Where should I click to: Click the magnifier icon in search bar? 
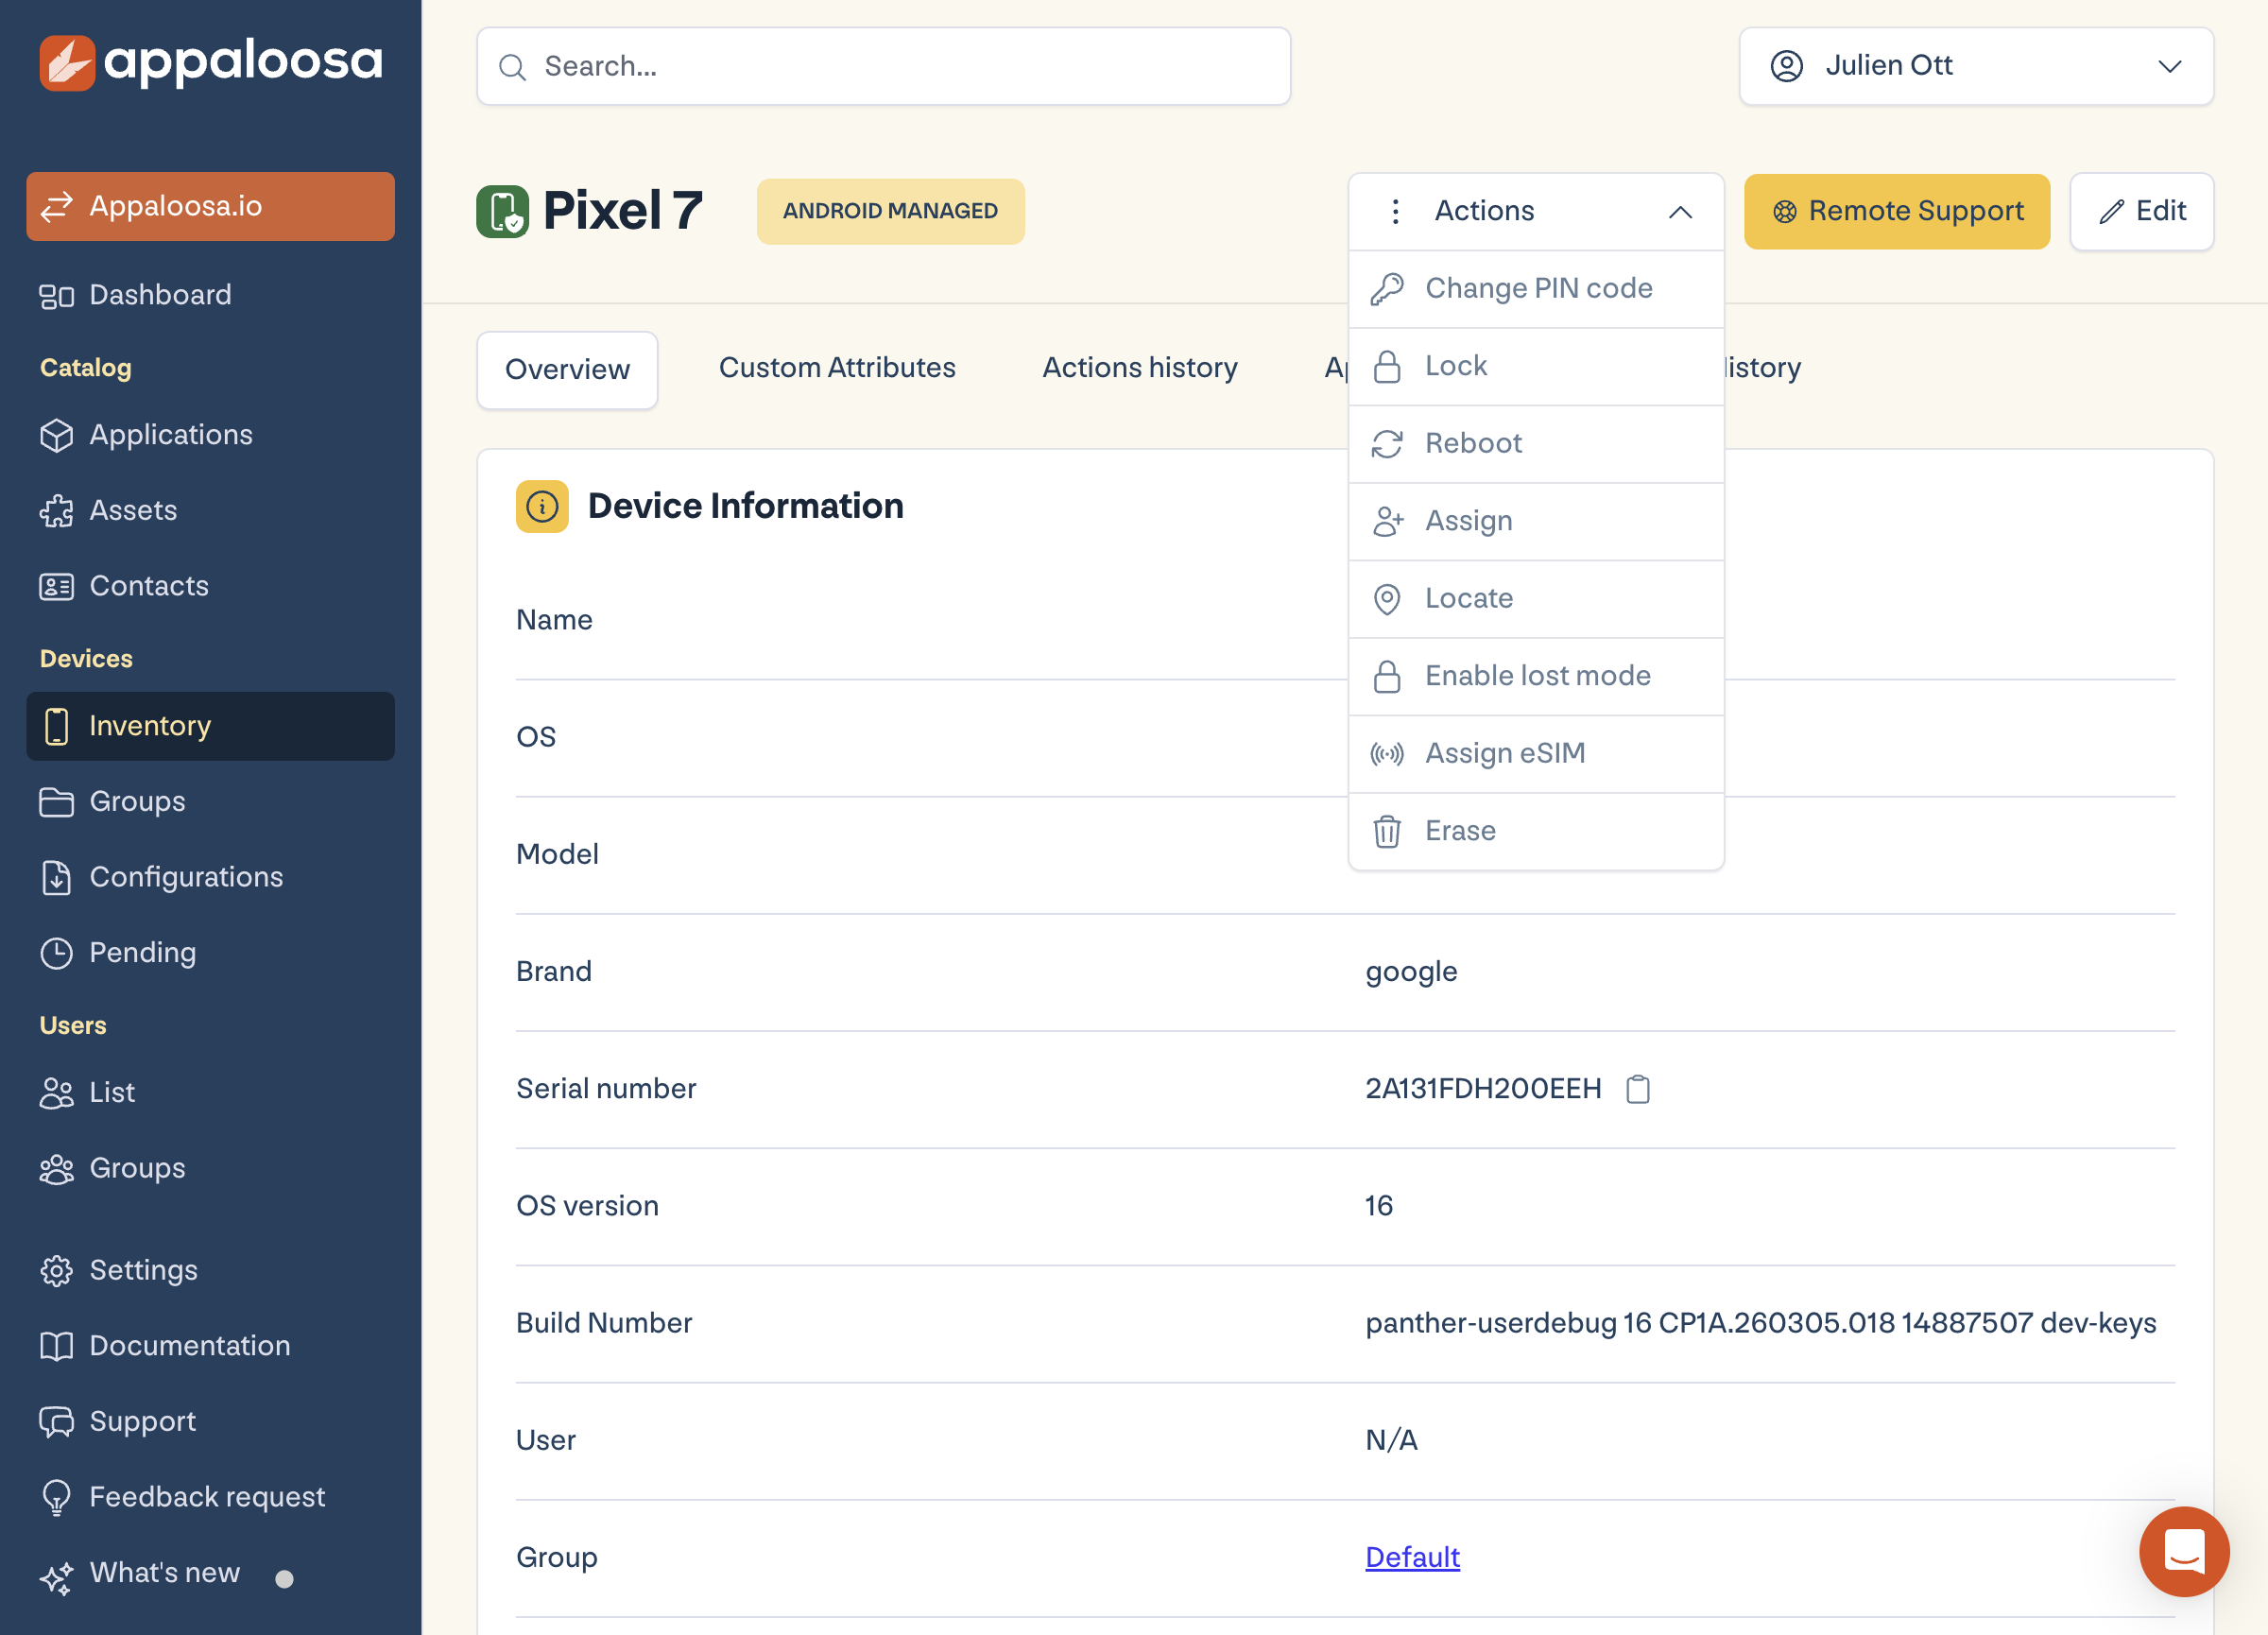(x=512, y=67)
